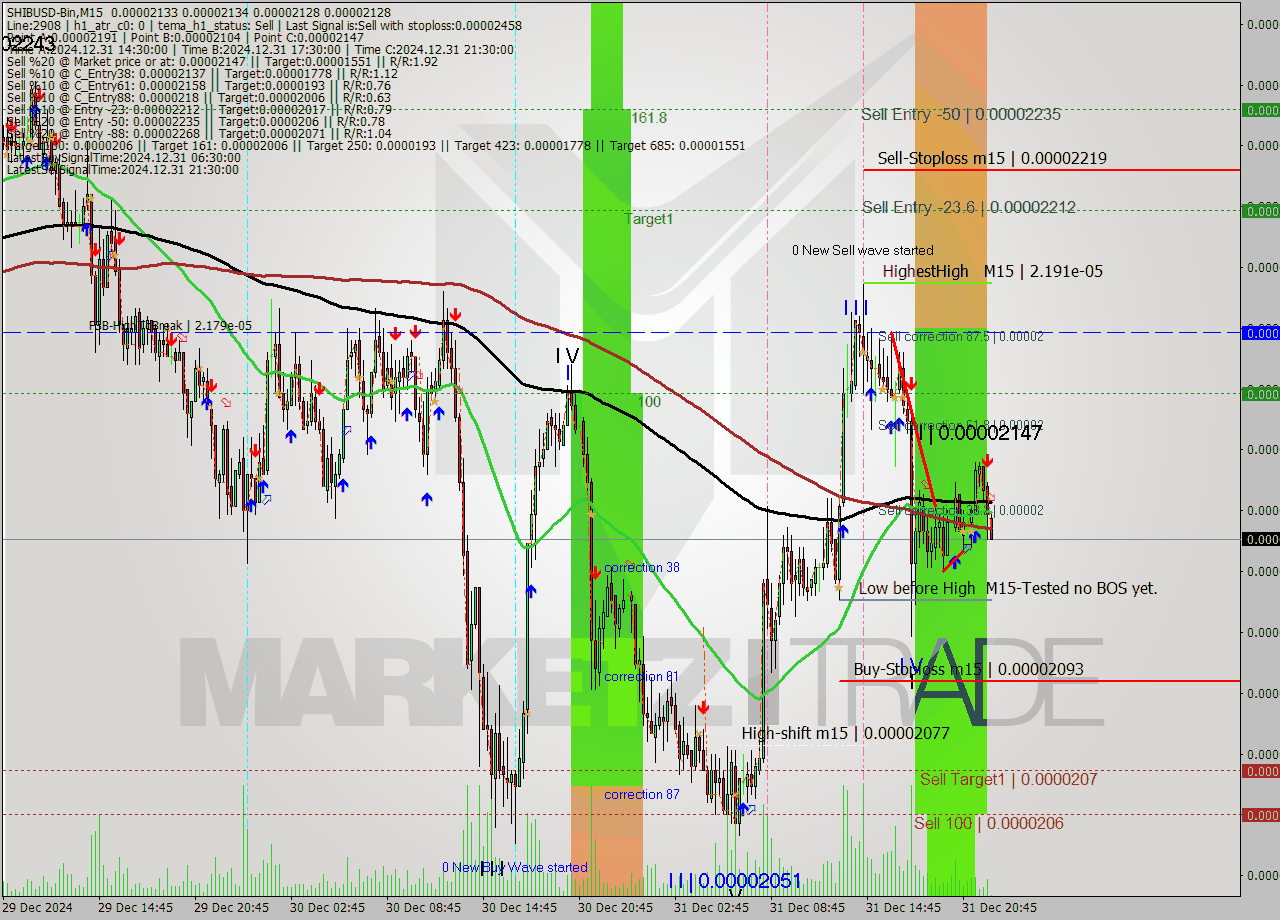Select the '| | | 0.00002051' wave label
This screenshot has width=1280, height=920.
click(x=734, y=881)
